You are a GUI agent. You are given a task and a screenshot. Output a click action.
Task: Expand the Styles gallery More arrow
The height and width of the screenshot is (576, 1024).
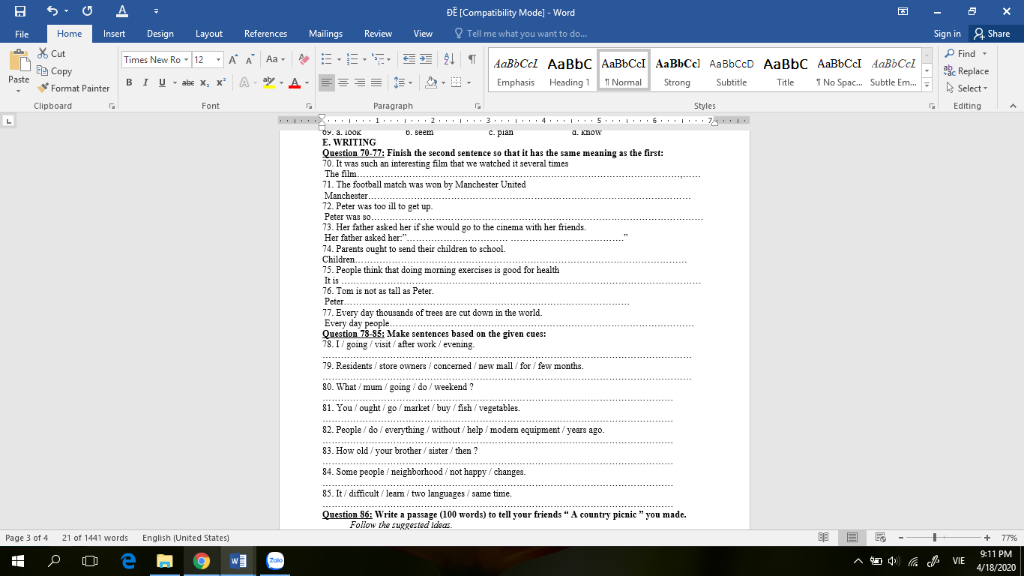(927, 84)
